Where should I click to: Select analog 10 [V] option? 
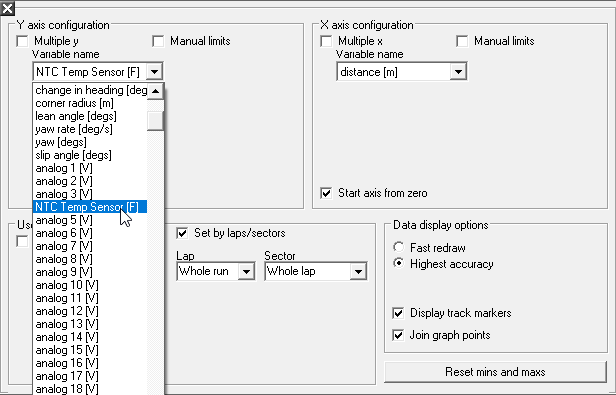(x=90, y=285)
